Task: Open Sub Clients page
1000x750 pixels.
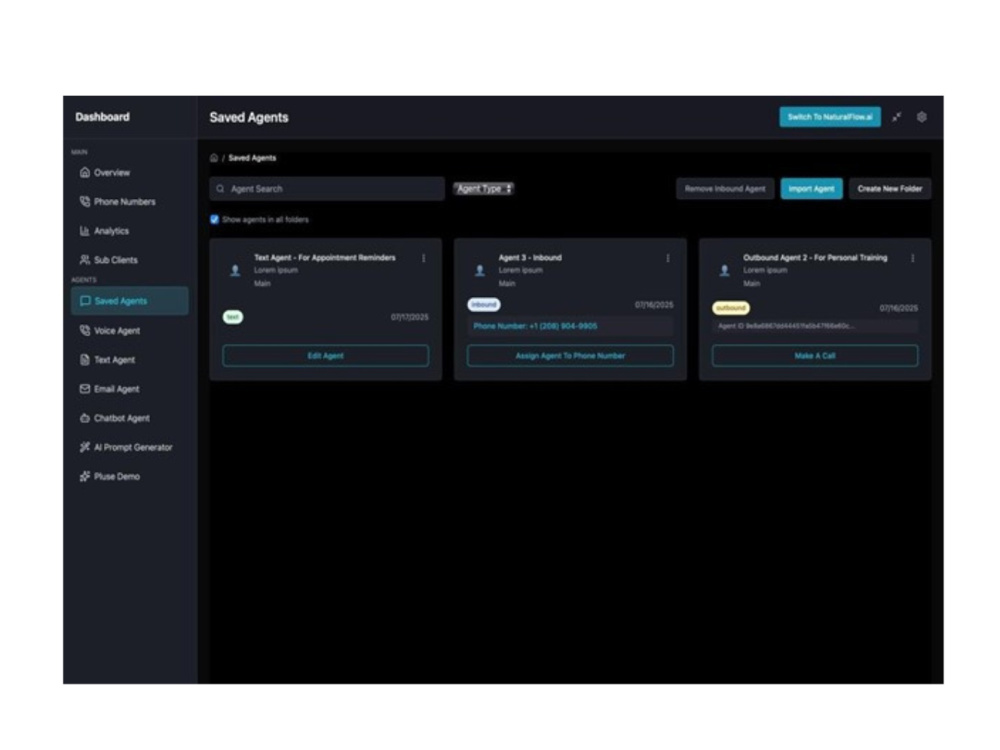Action: pos(129,260)
